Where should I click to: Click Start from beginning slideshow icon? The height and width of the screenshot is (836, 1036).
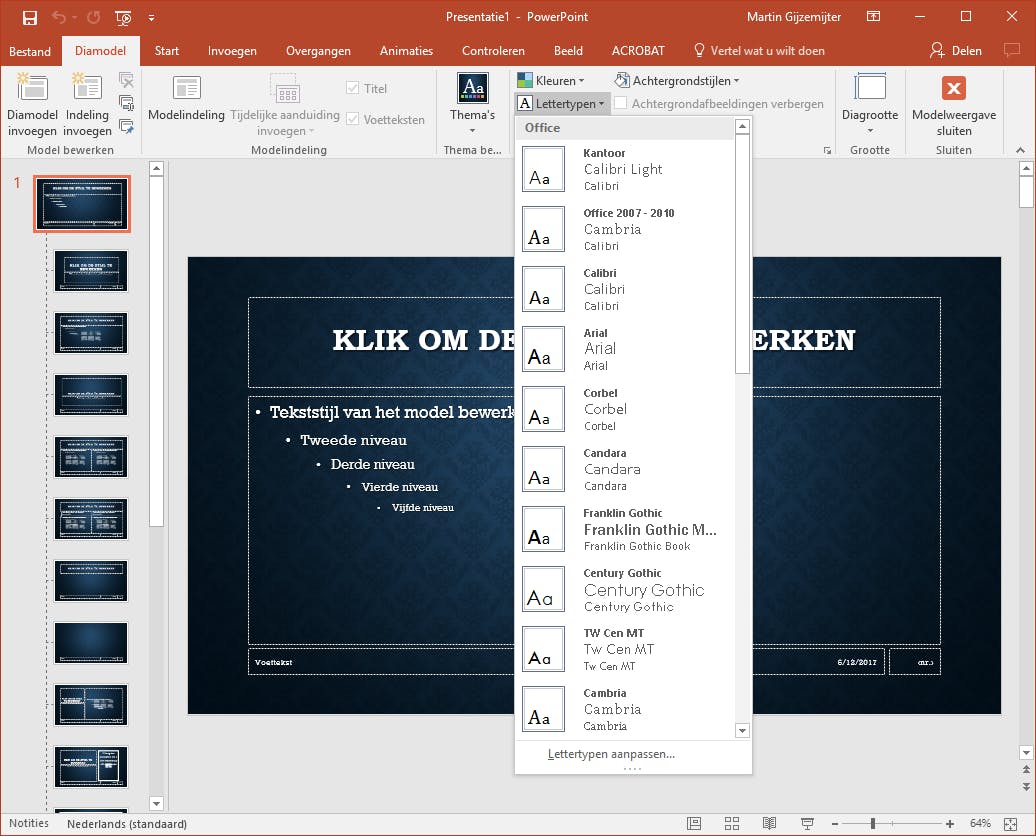click(123, 17)
